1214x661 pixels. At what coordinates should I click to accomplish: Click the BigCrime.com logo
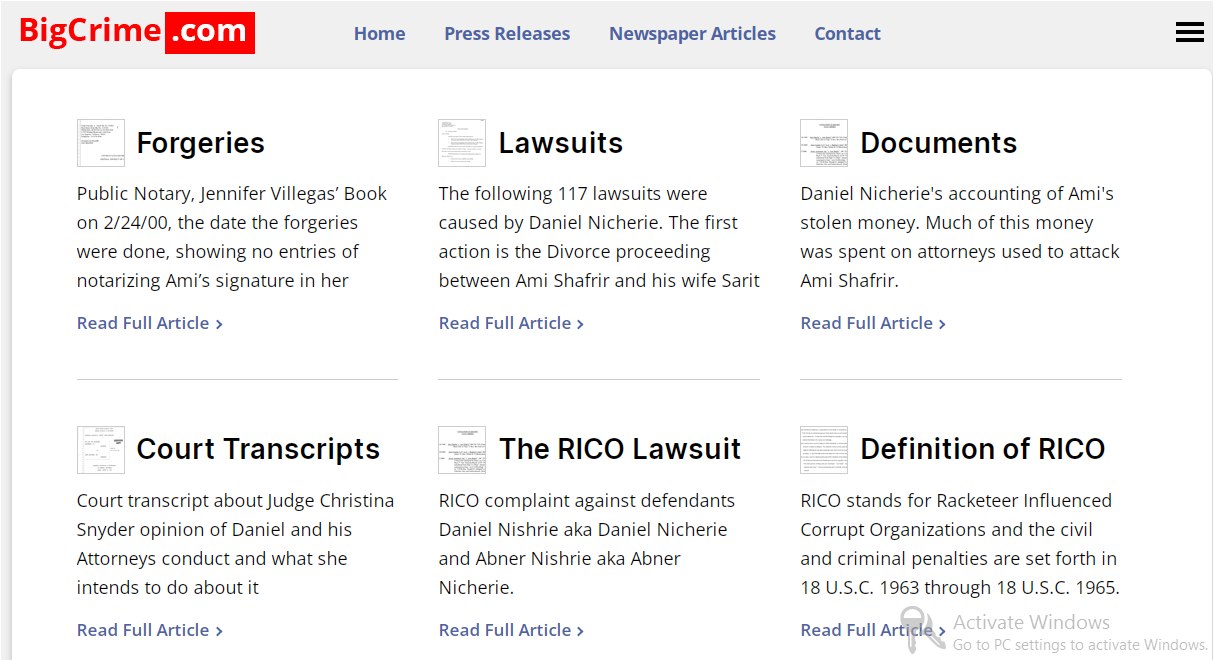(136, 32)
